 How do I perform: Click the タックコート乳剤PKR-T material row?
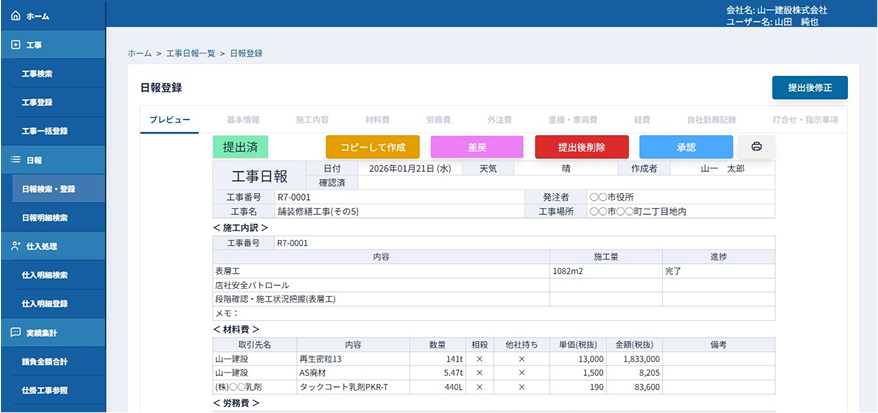[494, 387]
